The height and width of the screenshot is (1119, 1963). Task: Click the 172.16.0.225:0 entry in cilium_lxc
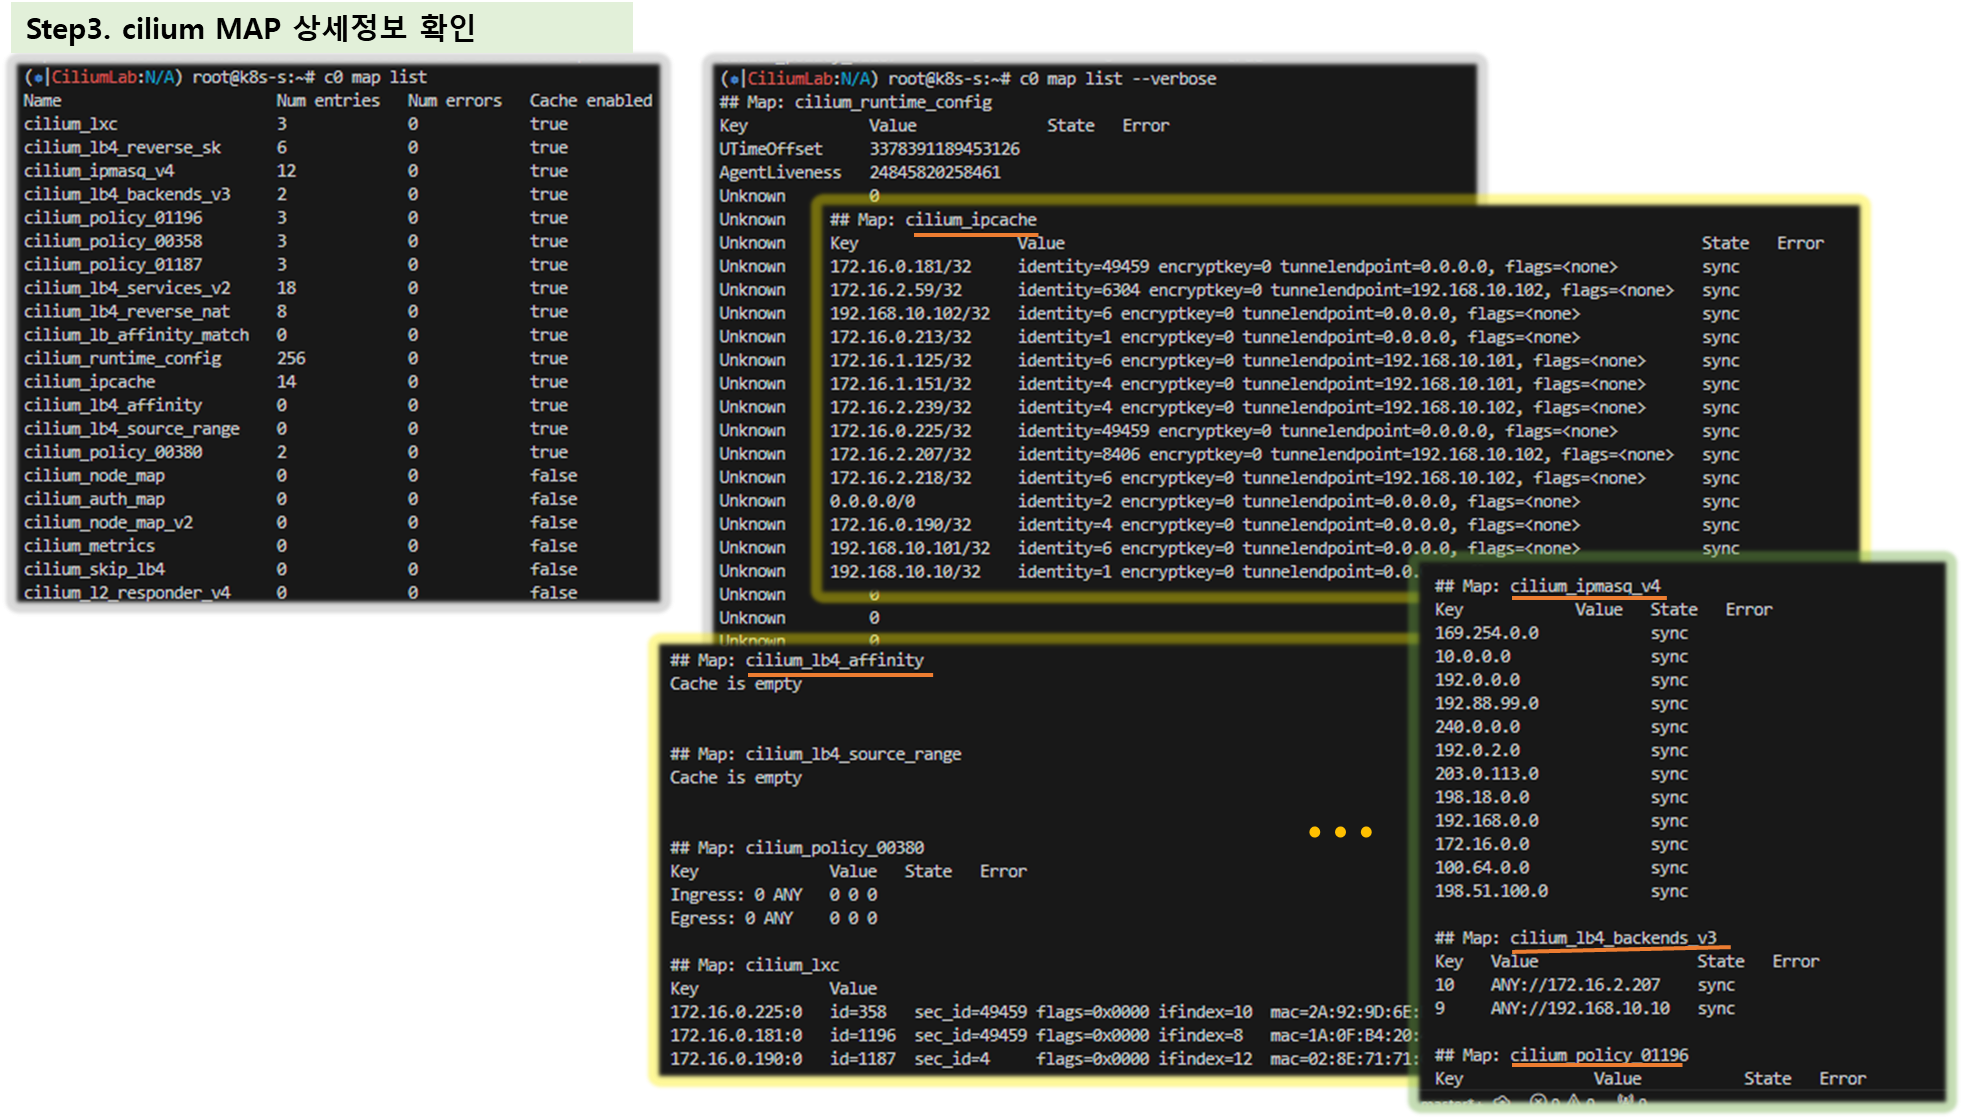point(735,1012)
